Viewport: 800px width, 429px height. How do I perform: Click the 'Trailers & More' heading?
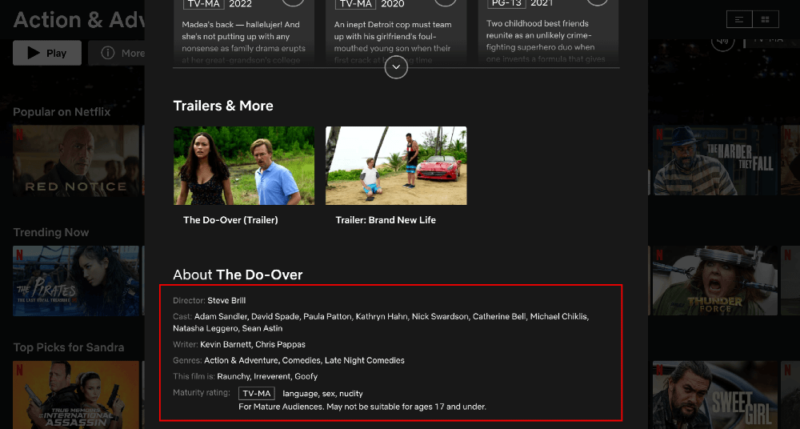223,106
